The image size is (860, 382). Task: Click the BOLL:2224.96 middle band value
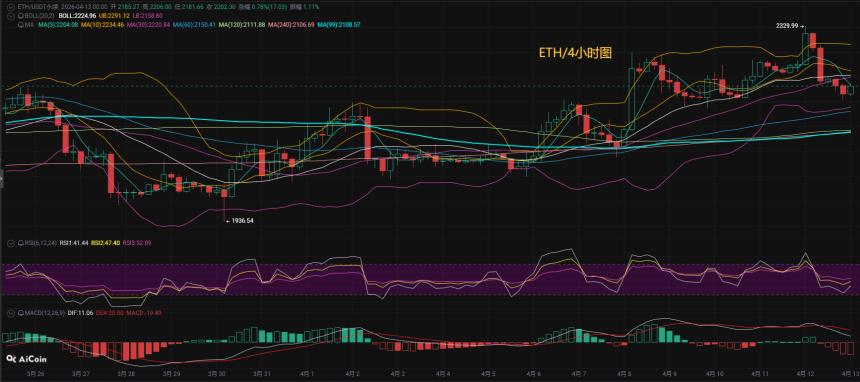[x=77, y=16]
